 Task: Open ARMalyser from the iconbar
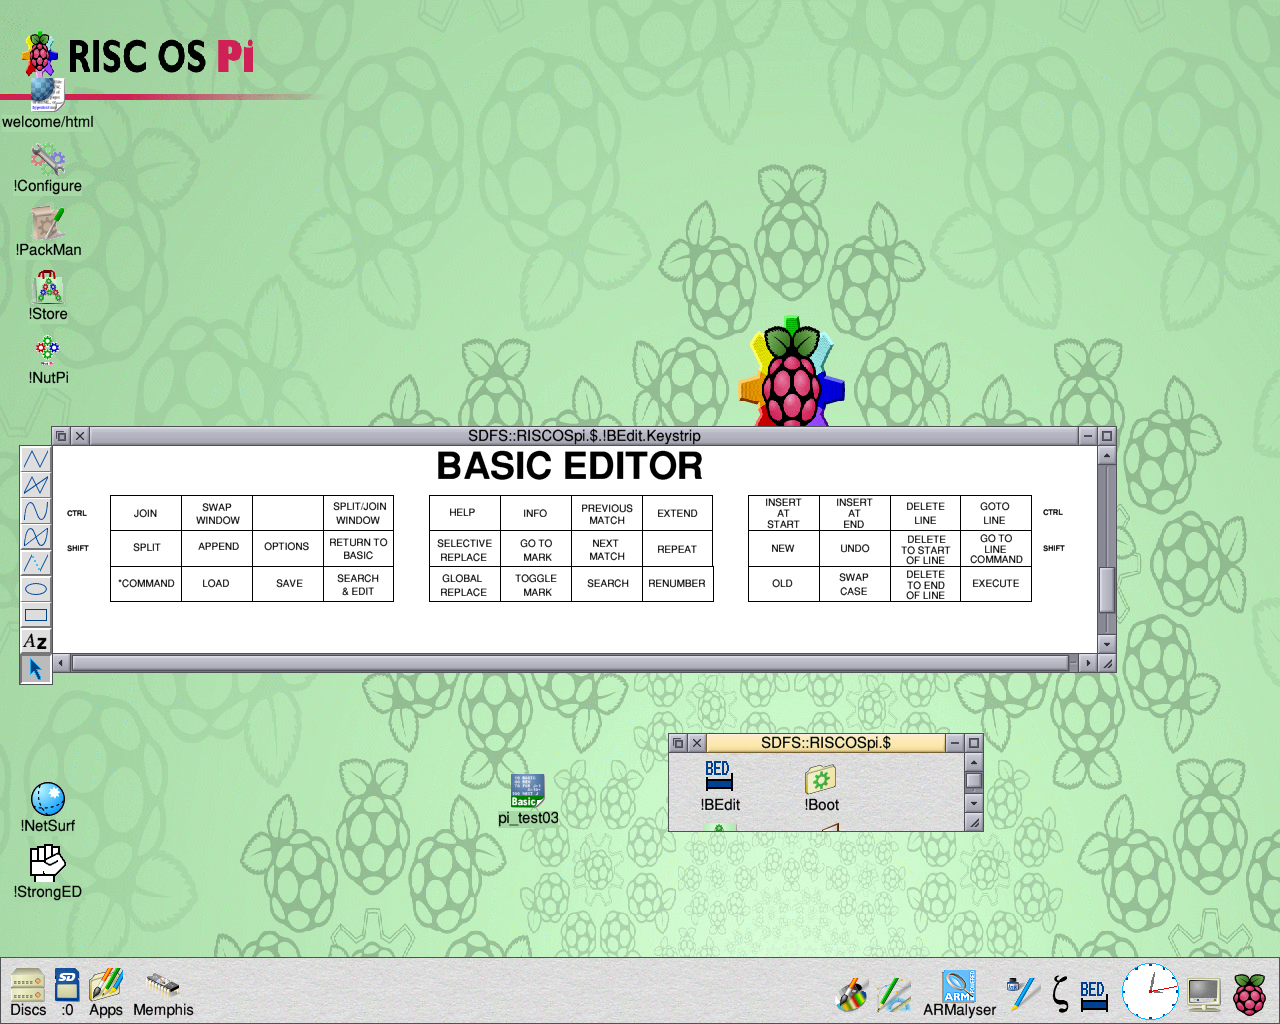(x=959, y=994)
